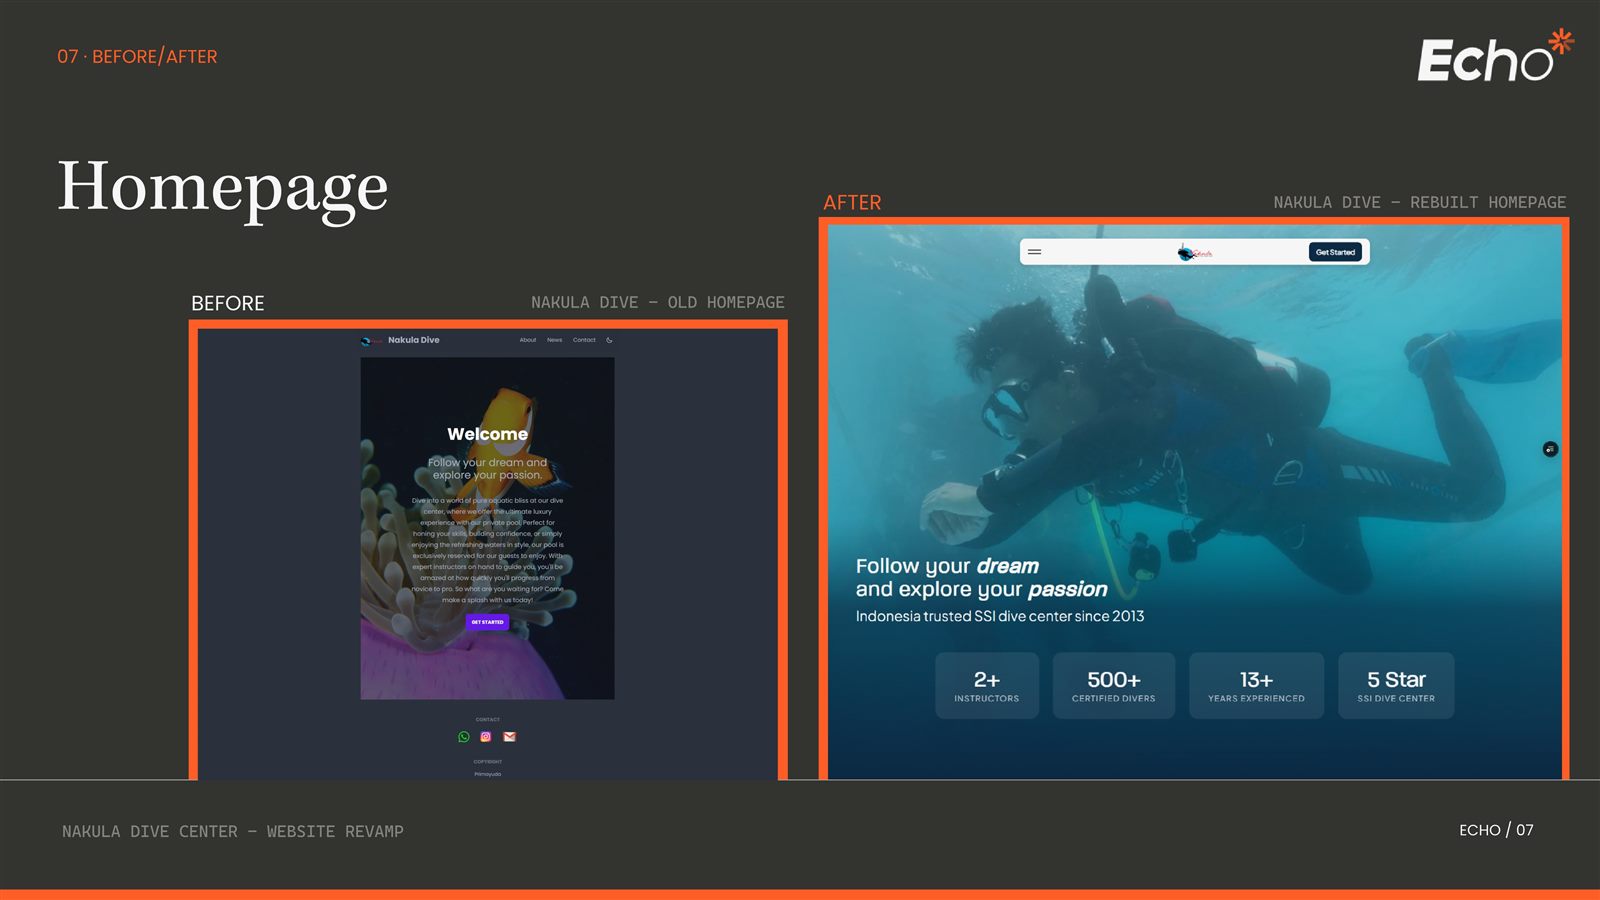Click the Echo logo on the slide
Screen dimensions: 1600x900
click(1495, 57)
